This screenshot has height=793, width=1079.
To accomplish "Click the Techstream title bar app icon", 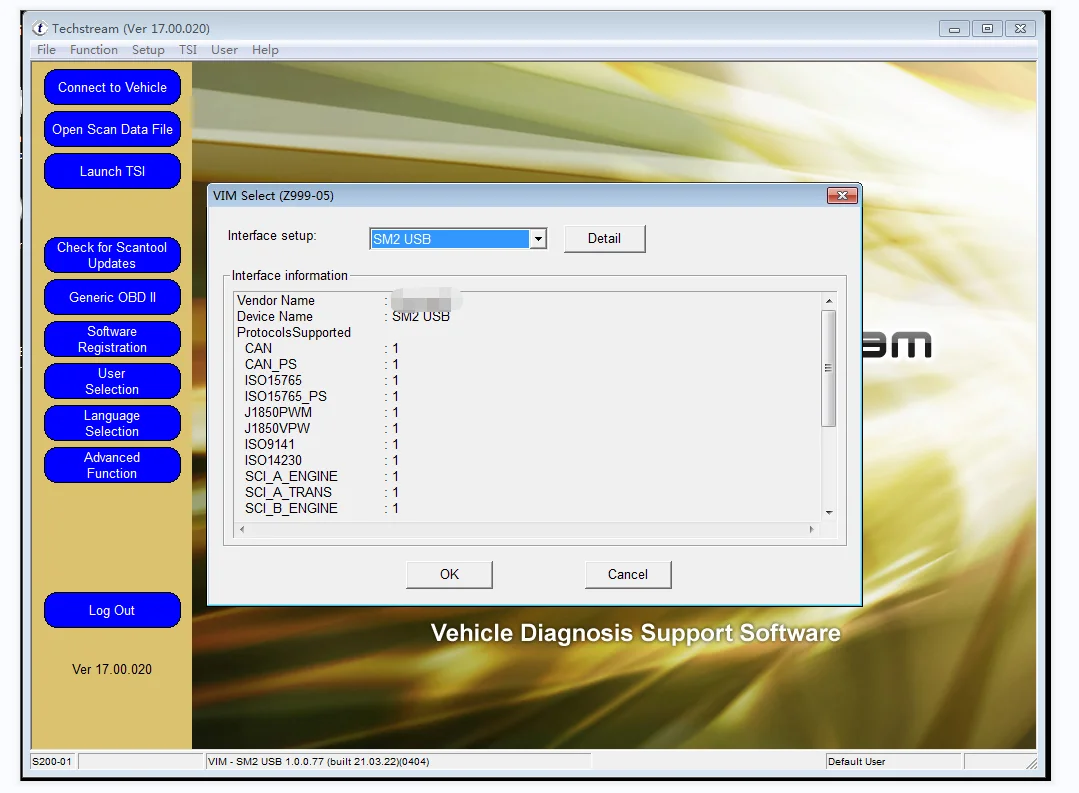I will pos(40,28).
